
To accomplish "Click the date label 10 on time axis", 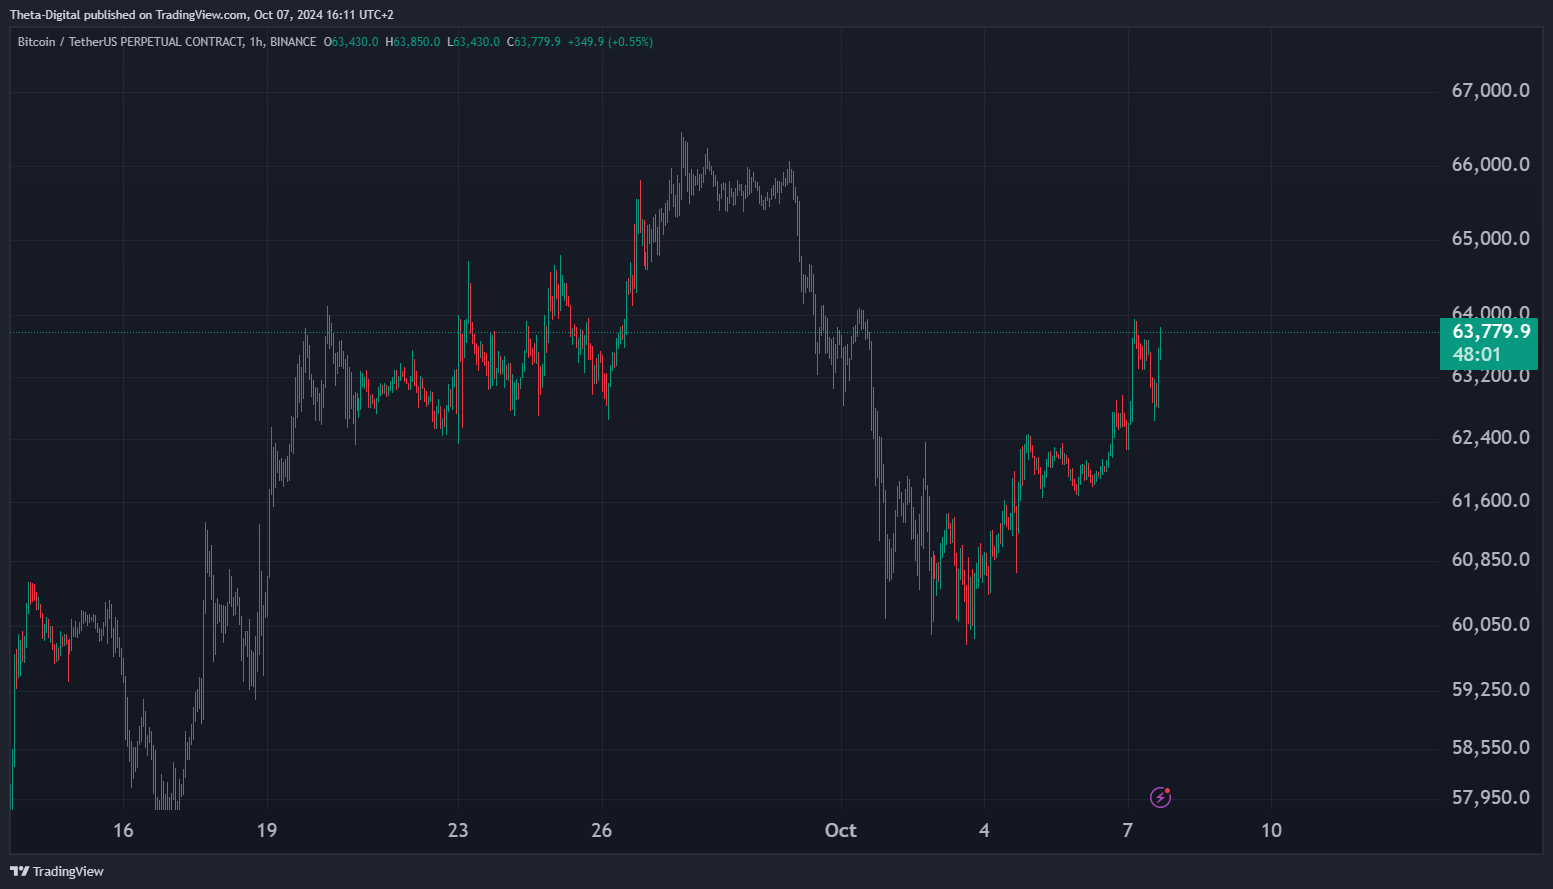I will [x=1271, y=831].
